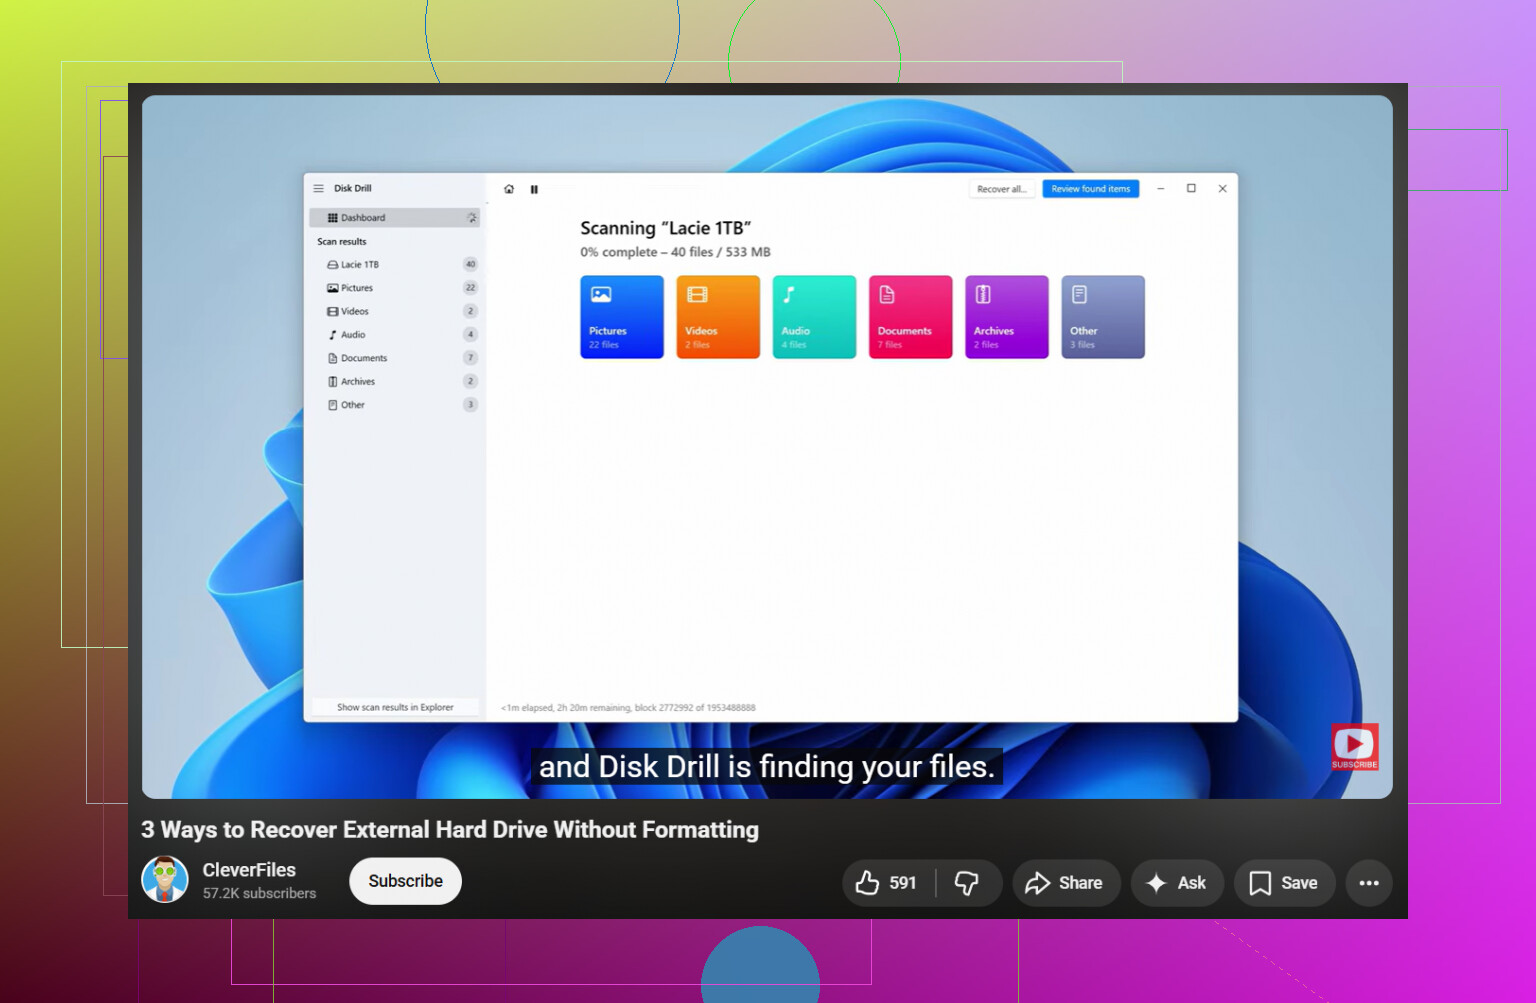Open the Audio category tile
This screenshot has height=1003, width=1536.
[814, 317]
